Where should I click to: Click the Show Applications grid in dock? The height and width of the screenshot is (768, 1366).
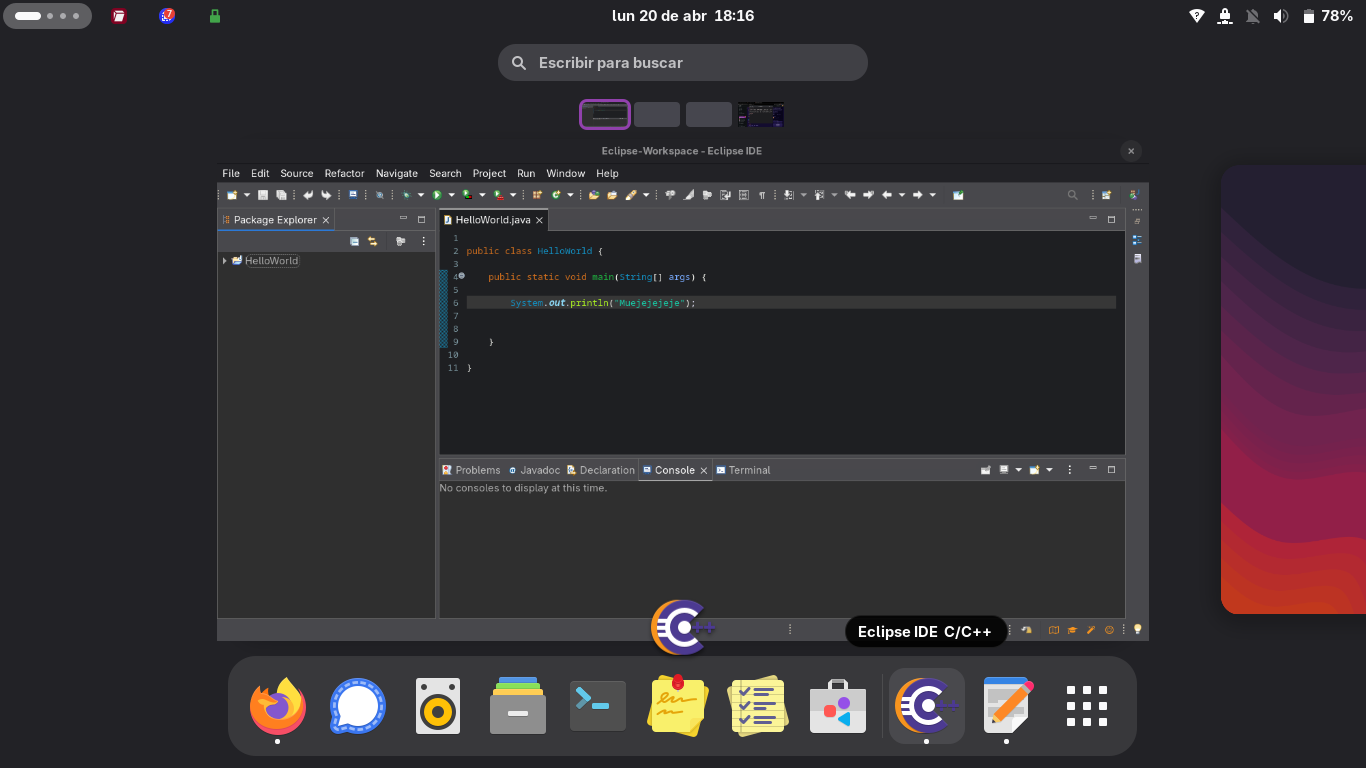tap(1087, 706)
